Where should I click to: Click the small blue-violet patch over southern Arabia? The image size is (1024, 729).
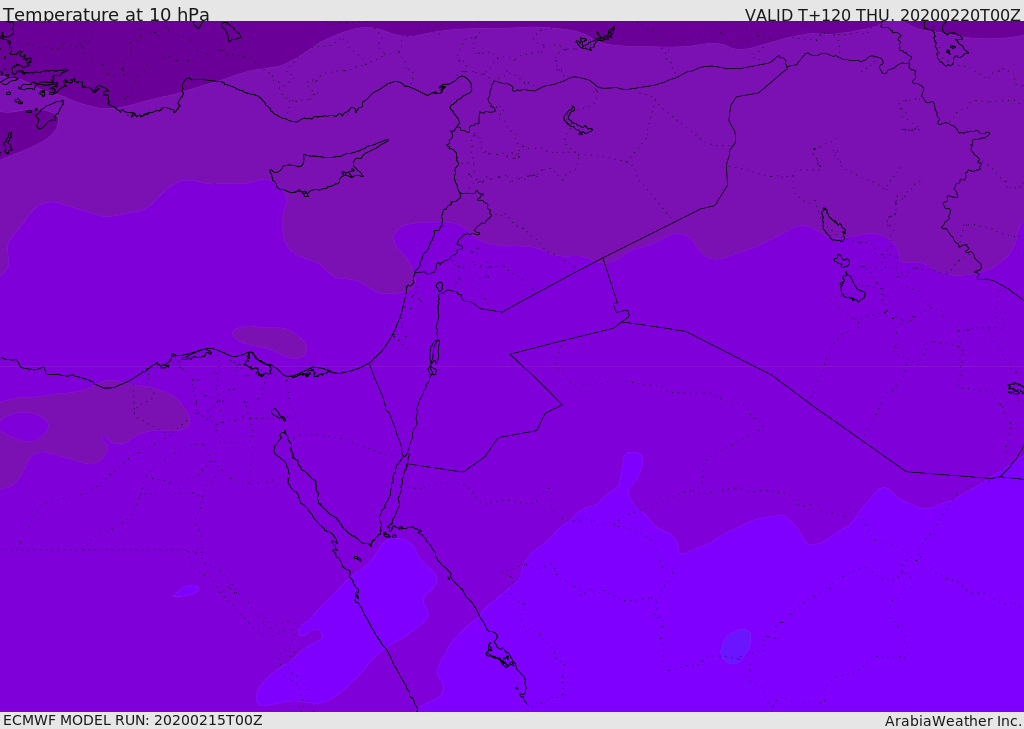pyautogui.click(x=736, y=645)
